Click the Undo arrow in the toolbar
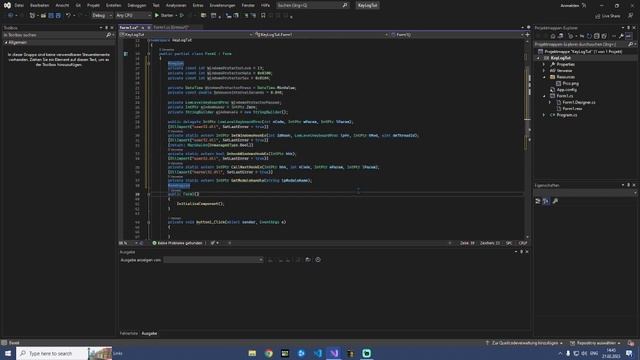 (68, 16)
